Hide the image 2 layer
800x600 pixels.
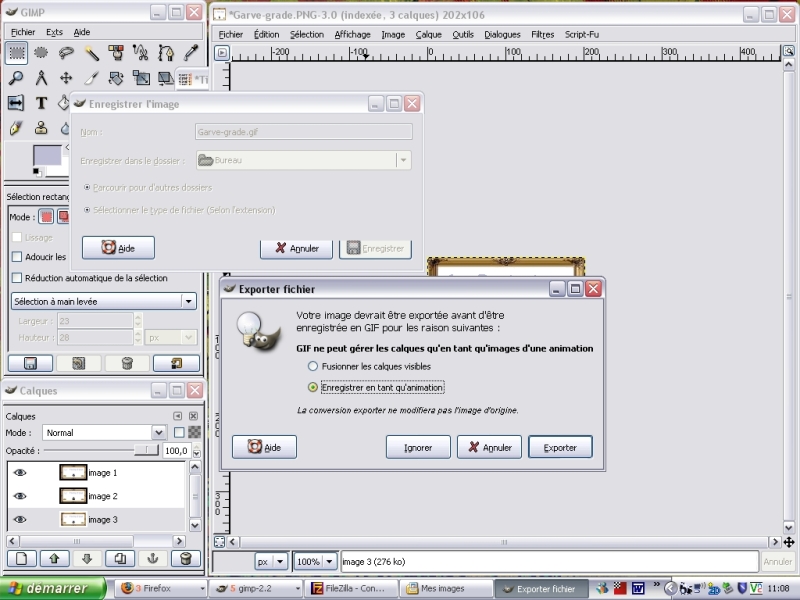[20, 496]
